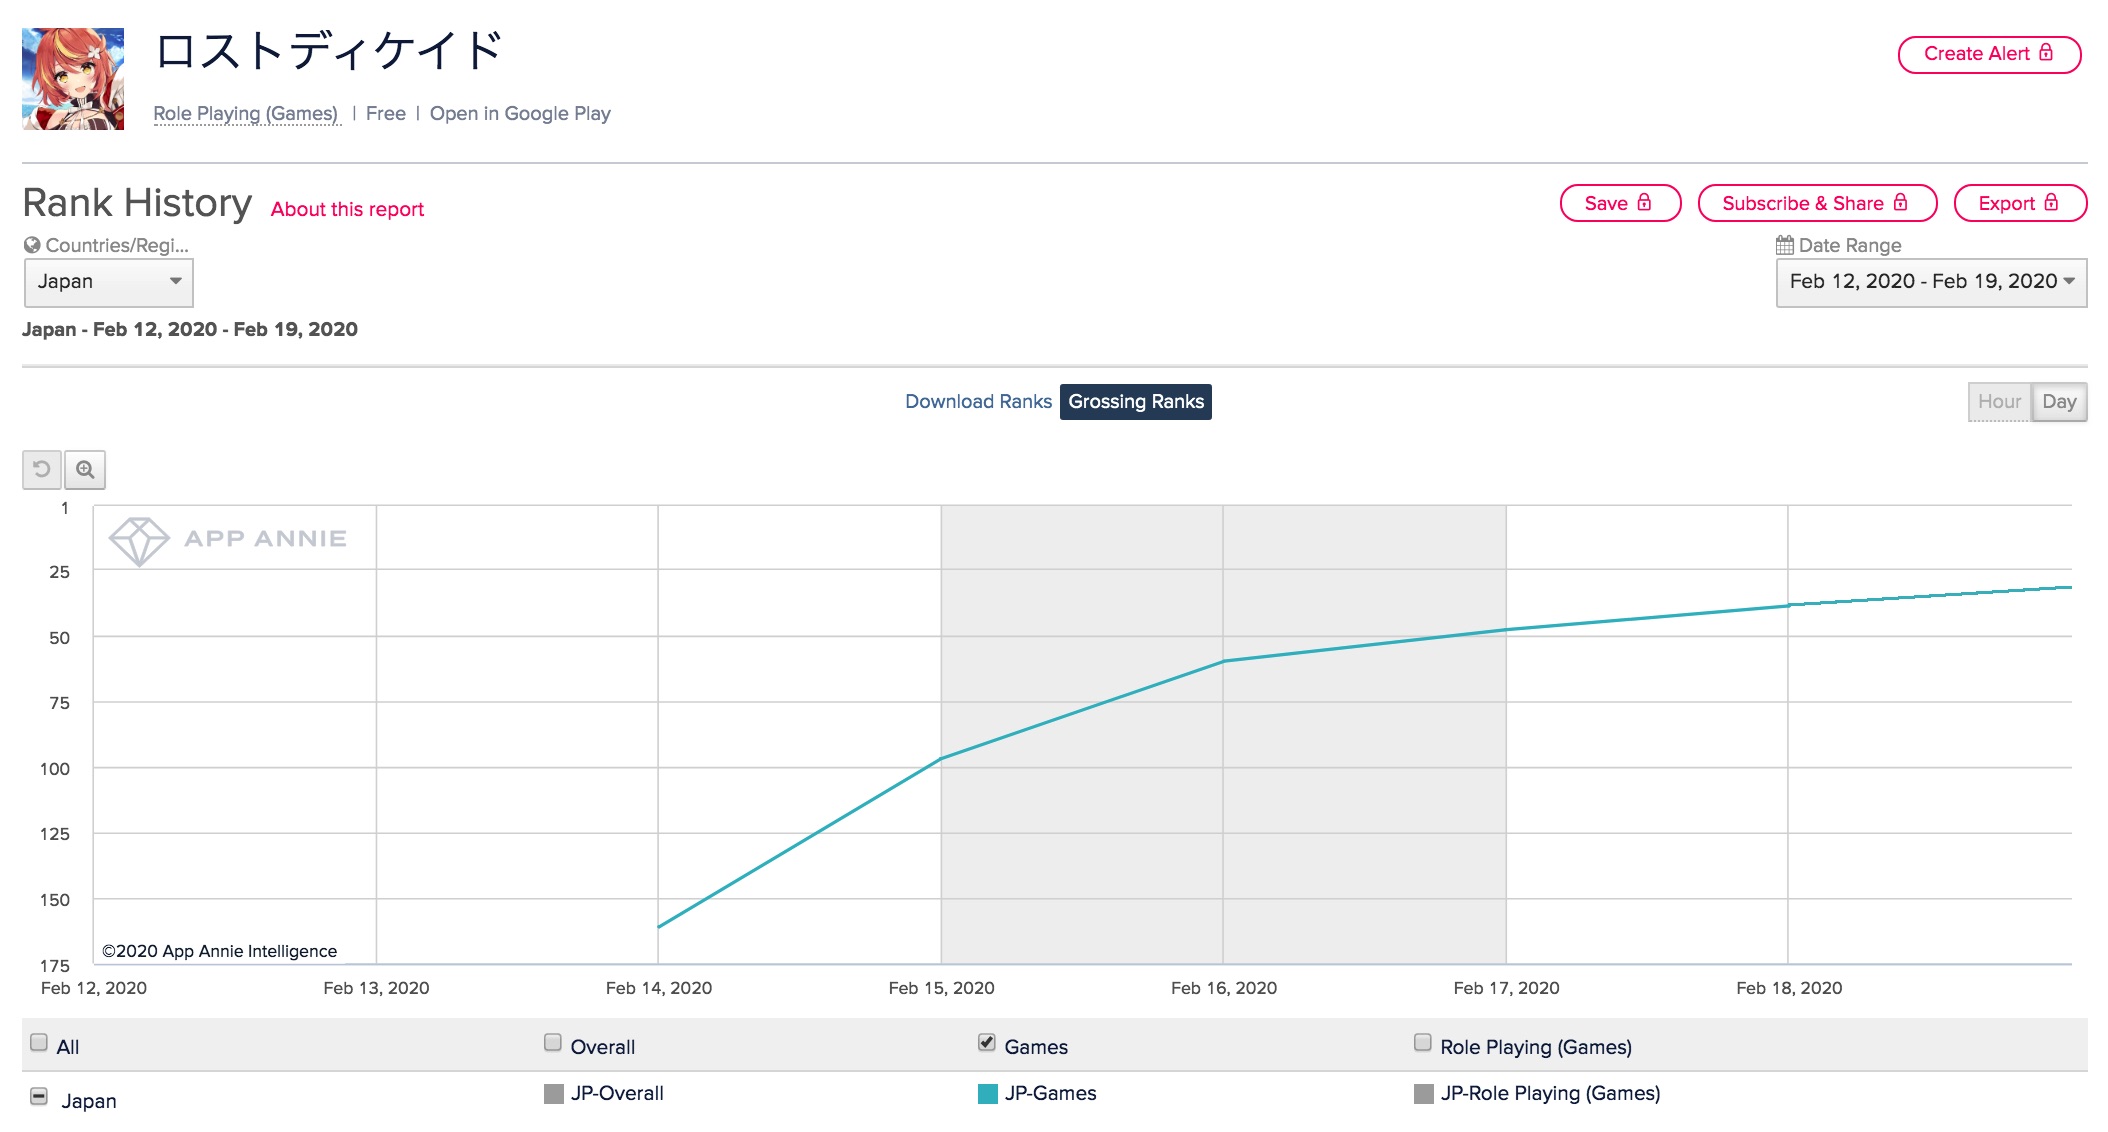Click JP-Role Playing (Games) legend label
The height and width of the screenshot is (1132, 2108).
pos(1550,1094)
